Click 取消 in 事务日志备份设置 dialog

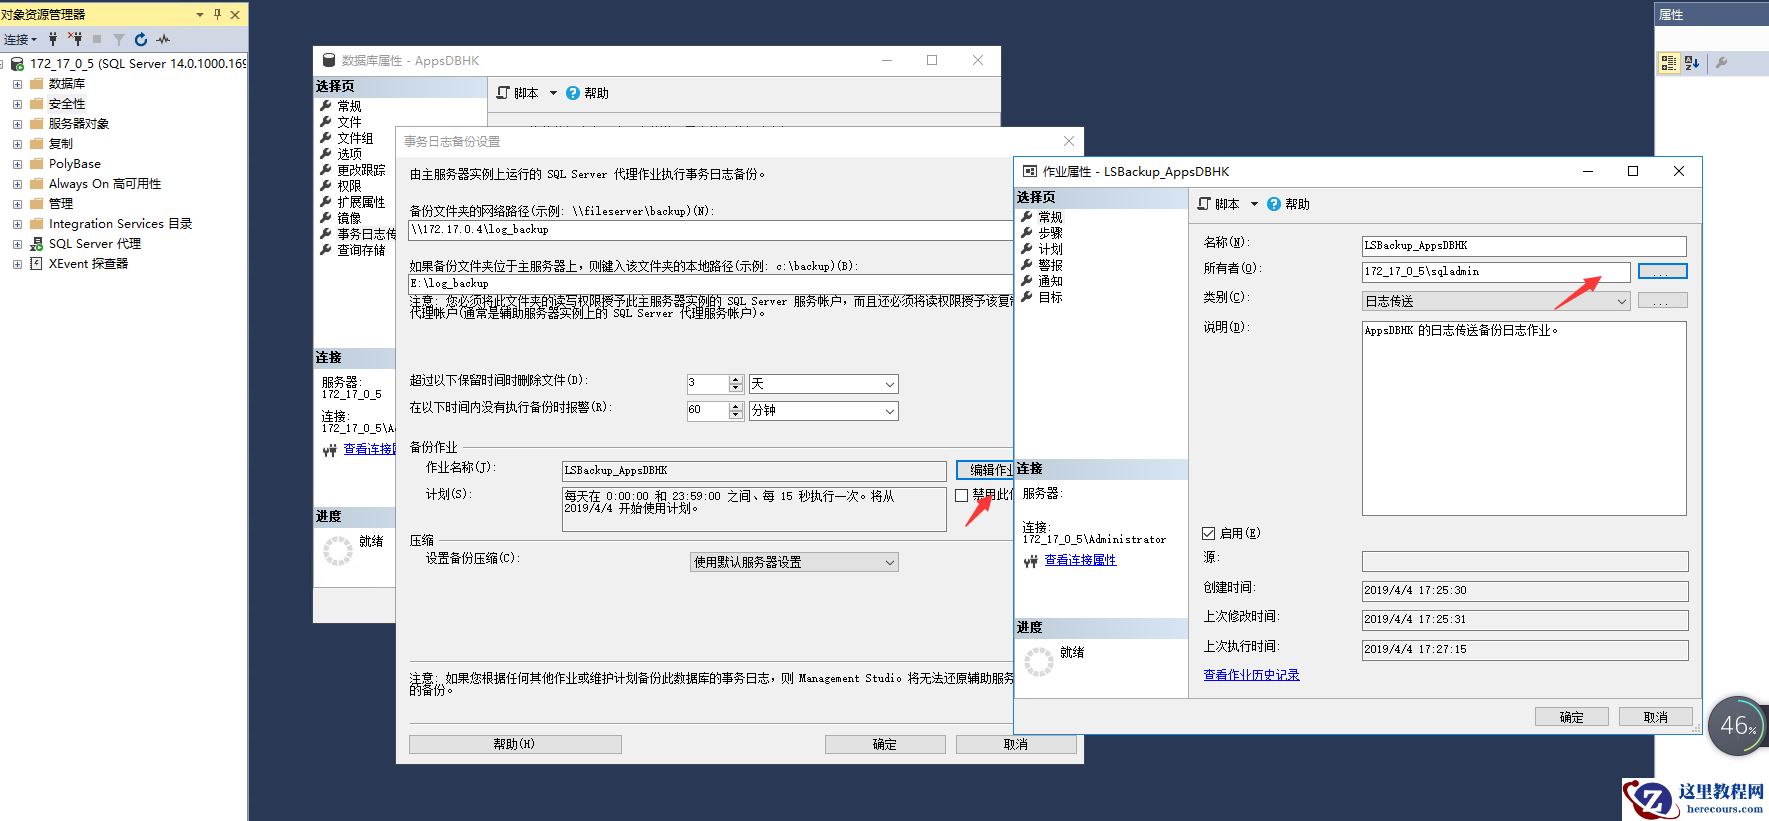point(1016,744)
